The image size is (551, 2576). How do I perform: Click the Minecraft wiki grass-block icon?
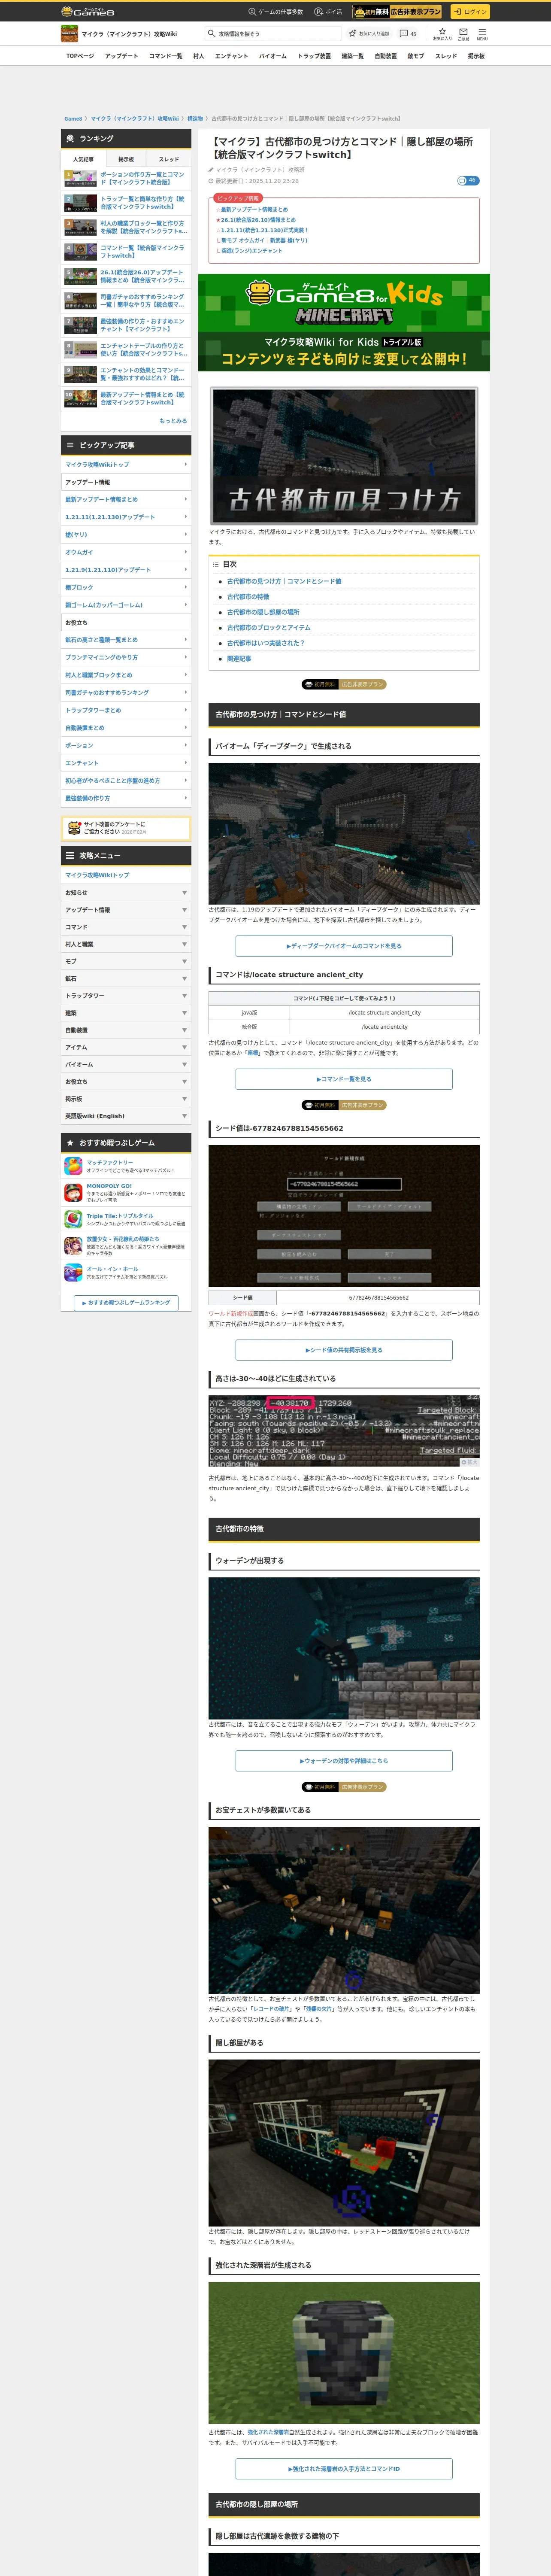pyautogui.click(x=69, y=33)
